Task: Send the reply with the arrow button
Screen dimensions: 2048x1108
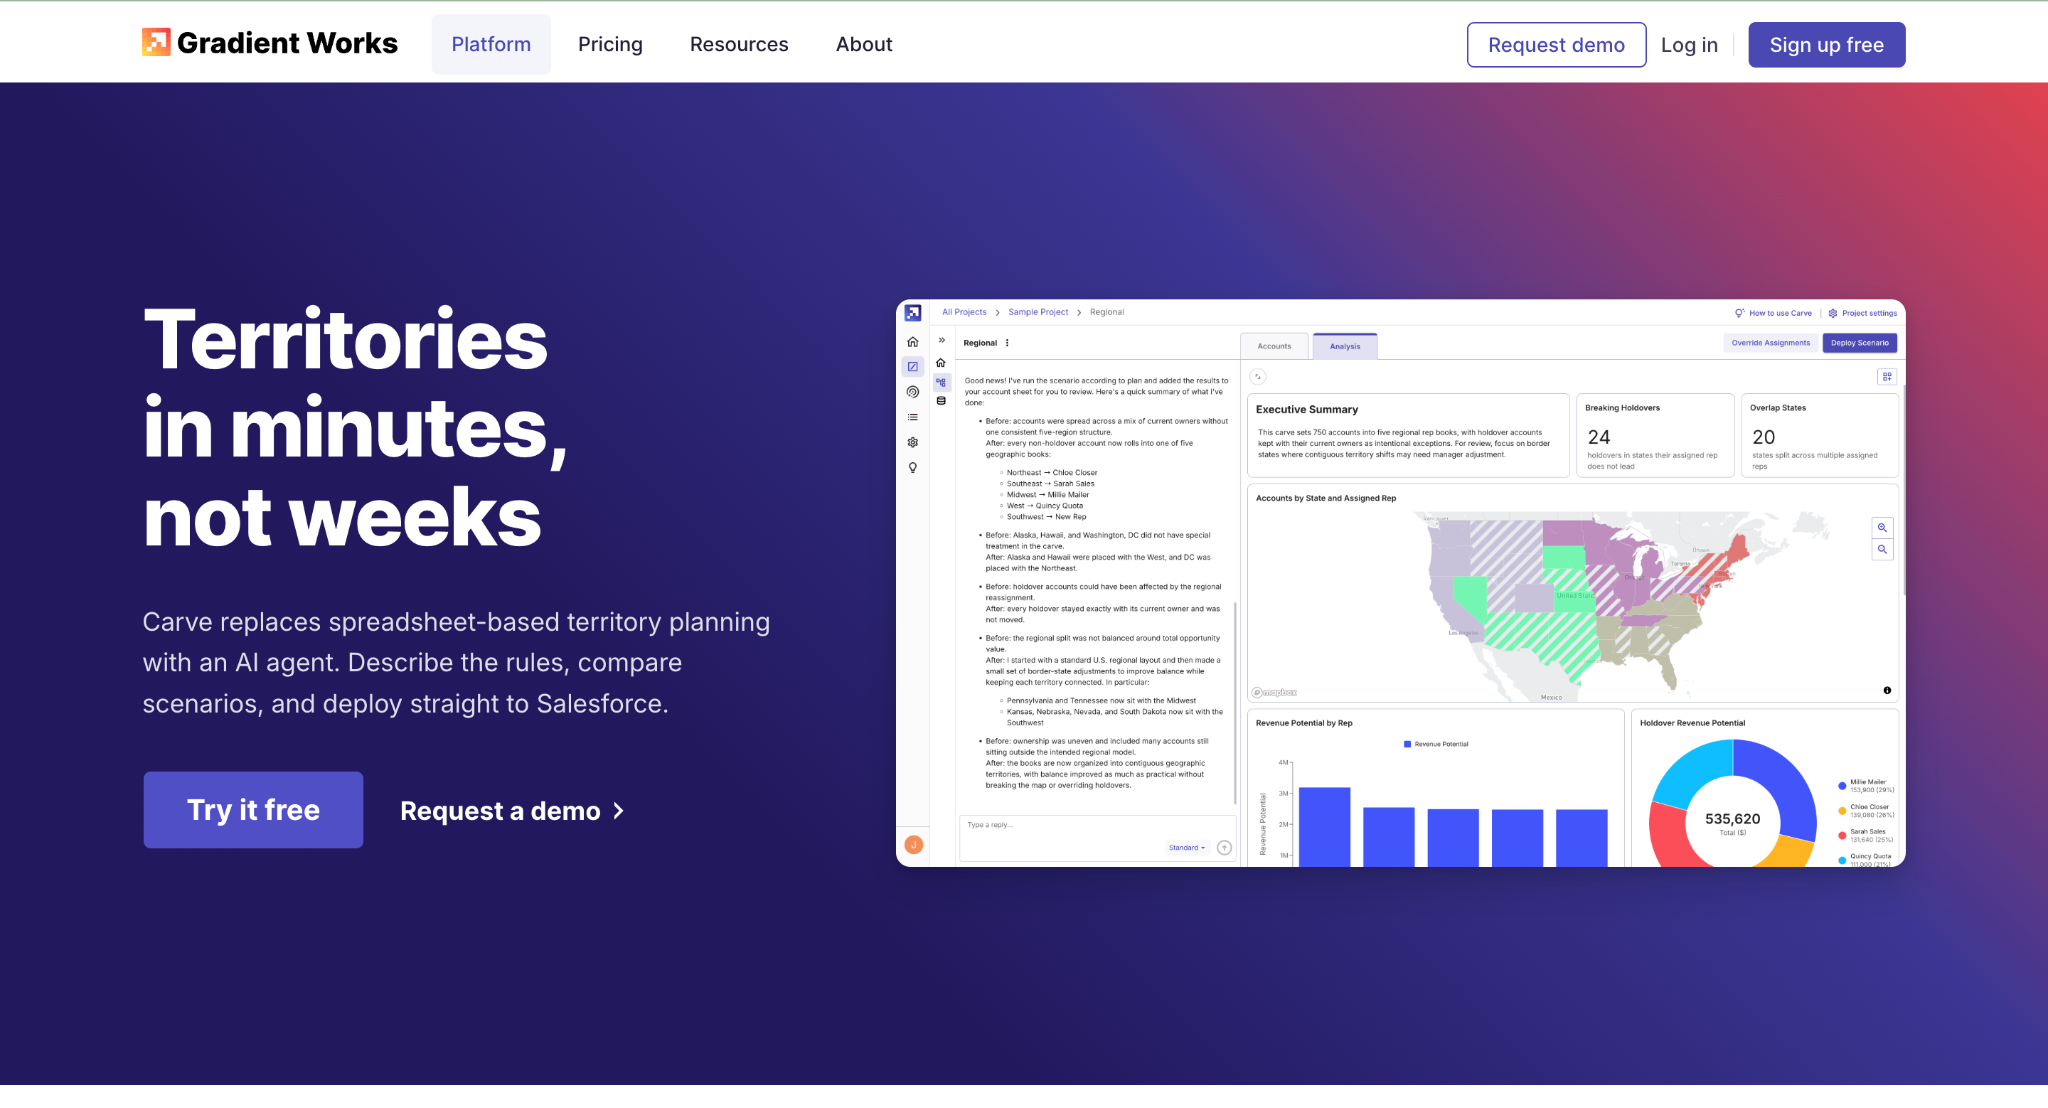Action: pyautogui.click(x=1224, y=848)
